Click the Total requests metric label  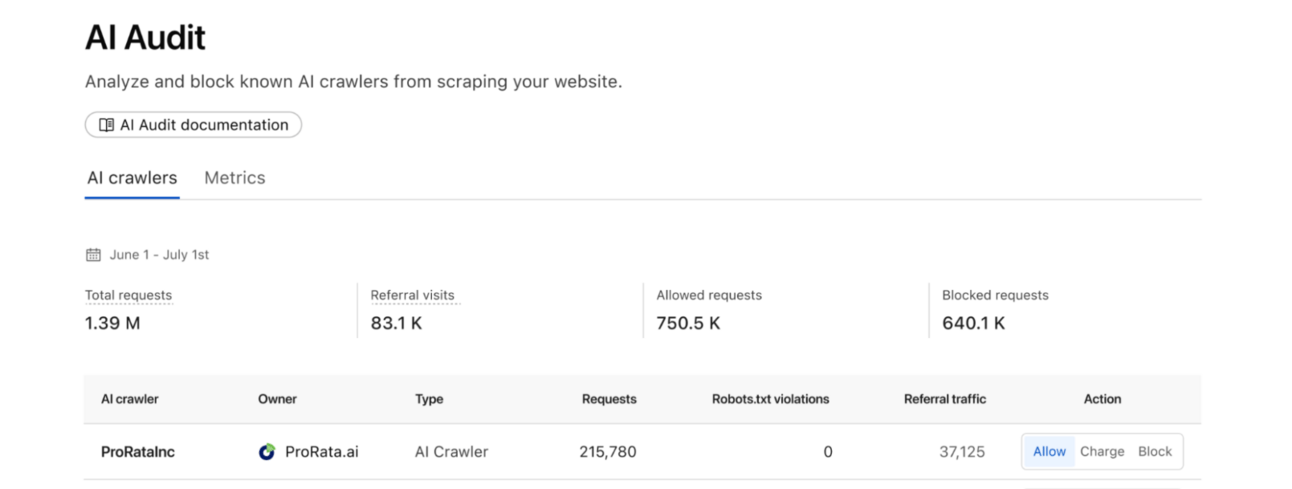[128, 296]
